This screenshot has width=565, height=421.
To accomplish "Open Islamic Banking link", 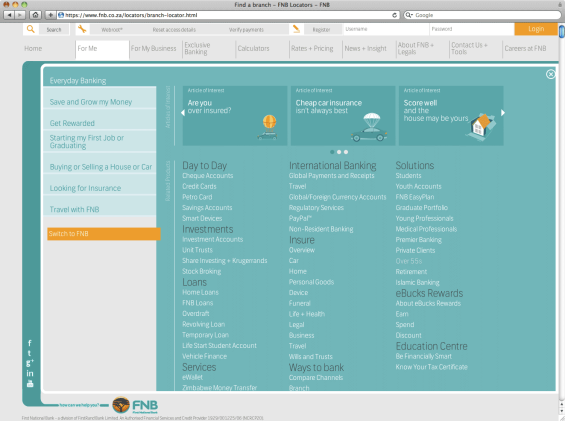I will (x=418, y=282).
